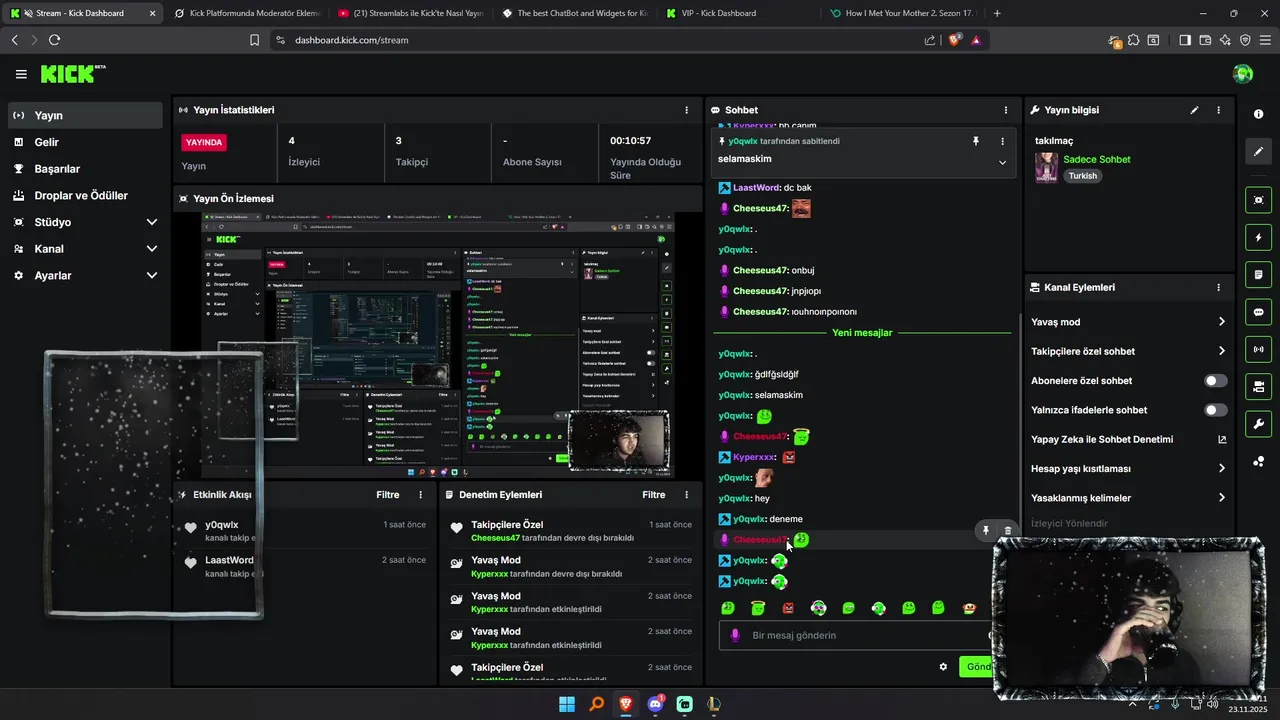Click the Kick logo
Viewport: 1280px width, 720px height.
click(x=72, y=74)
